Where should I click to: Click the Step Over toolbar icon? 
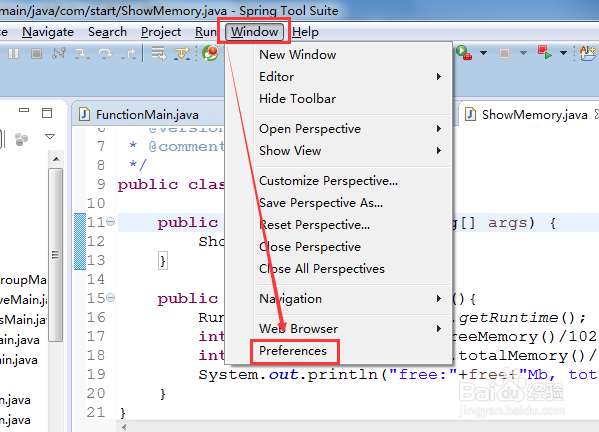(x=105, y=53)
